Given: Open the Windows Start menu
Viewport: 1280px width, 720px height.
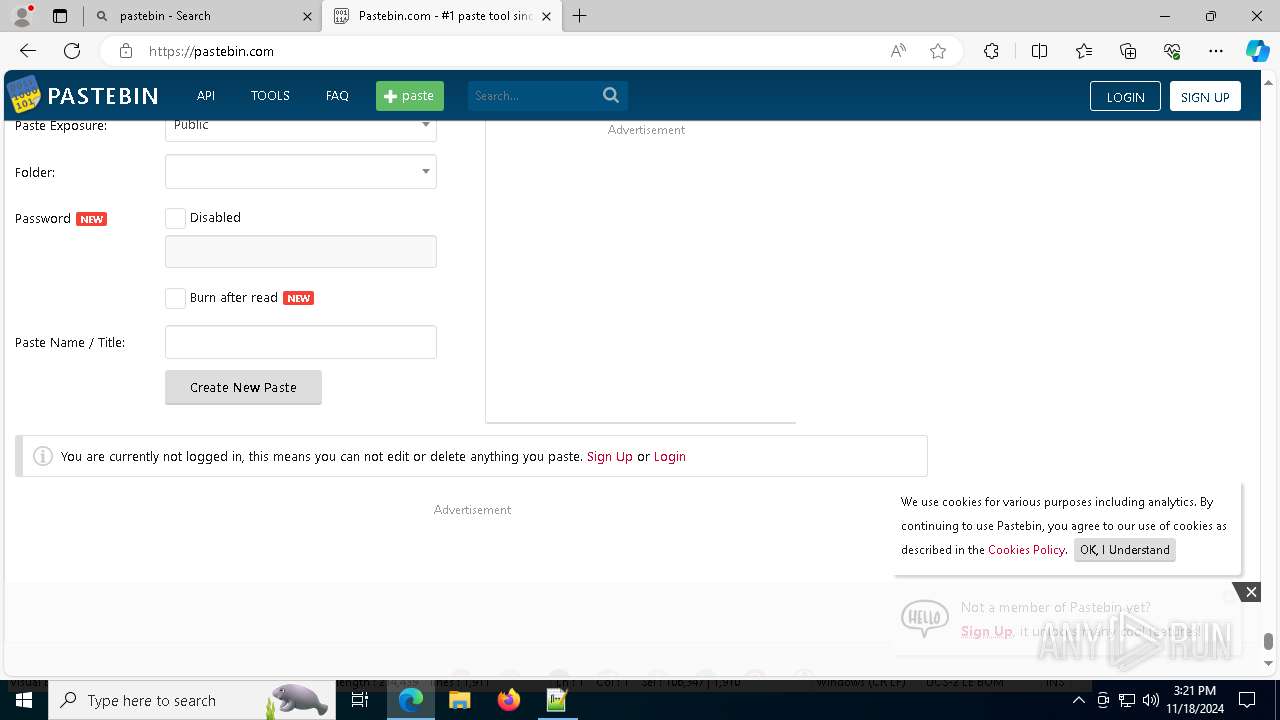Looking at the screenshot, I should point(24,700).
